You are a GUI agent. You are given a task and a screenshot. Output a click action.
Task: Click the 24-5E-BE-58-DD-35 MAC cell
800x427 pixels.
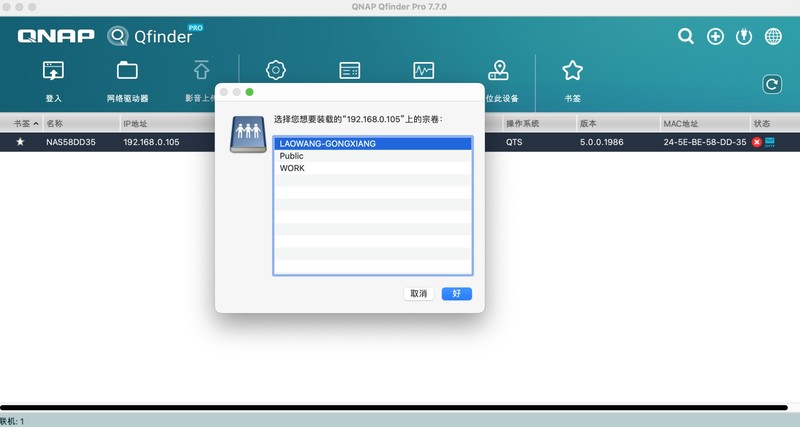(705, 142)
